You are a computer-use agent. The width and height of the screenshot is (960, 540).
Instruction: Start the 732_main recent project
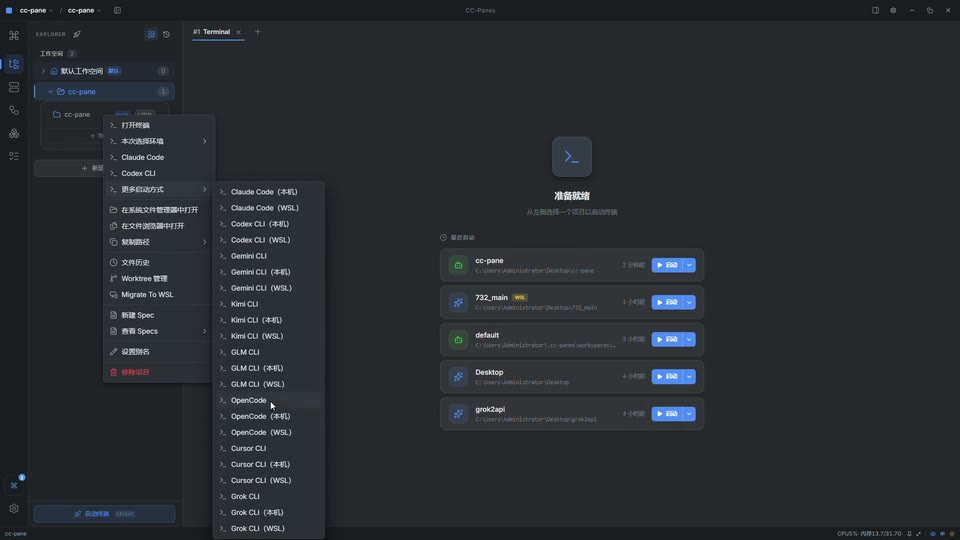pyautogui.click(x=667, y=302)
